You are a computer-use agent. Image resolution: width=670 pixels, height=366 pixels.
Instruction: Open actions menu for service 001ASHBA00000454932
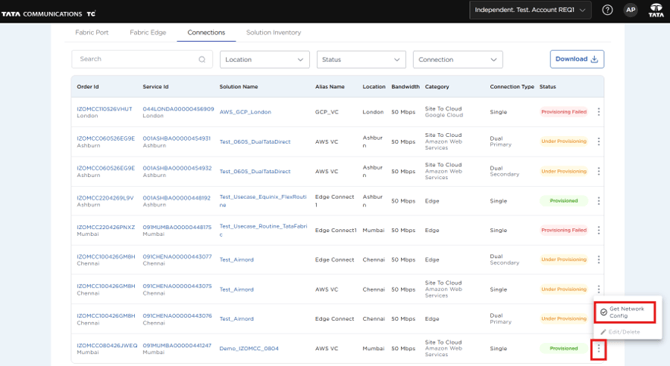point(599,171)
